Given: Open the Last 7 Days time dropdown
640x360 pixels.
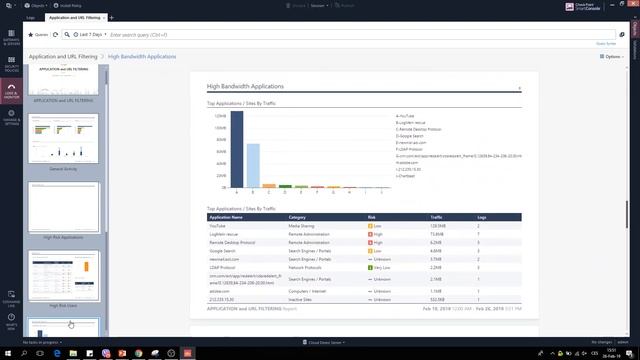Looking at the screenshot, I should click(90, 35).
